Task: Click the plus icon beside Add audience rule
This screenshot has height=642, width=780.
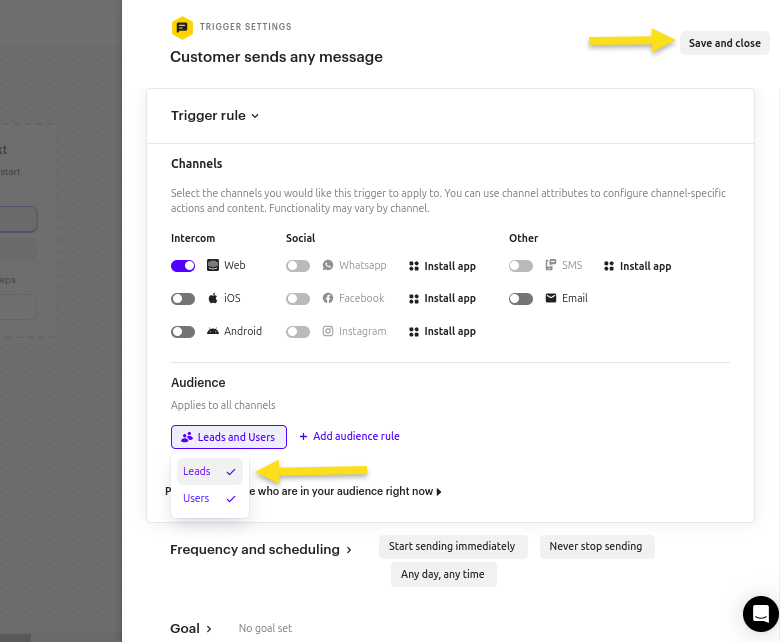Action: [303, 436]
